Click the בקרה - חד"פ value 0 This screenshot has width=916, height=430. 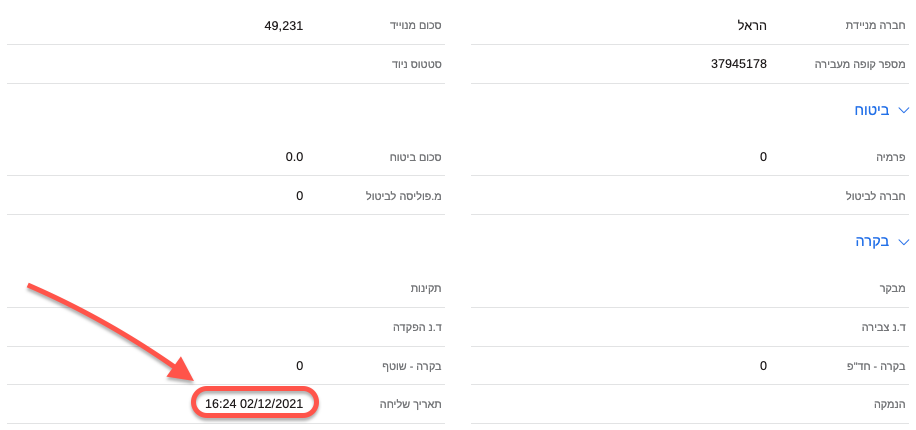point(763,366)
